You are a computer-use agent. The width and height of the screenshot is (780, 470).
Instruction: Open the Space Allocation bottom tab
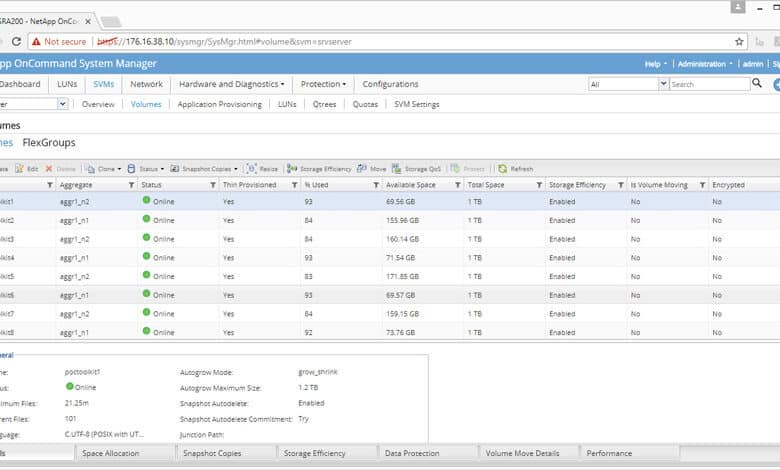(x=125, y=453)
